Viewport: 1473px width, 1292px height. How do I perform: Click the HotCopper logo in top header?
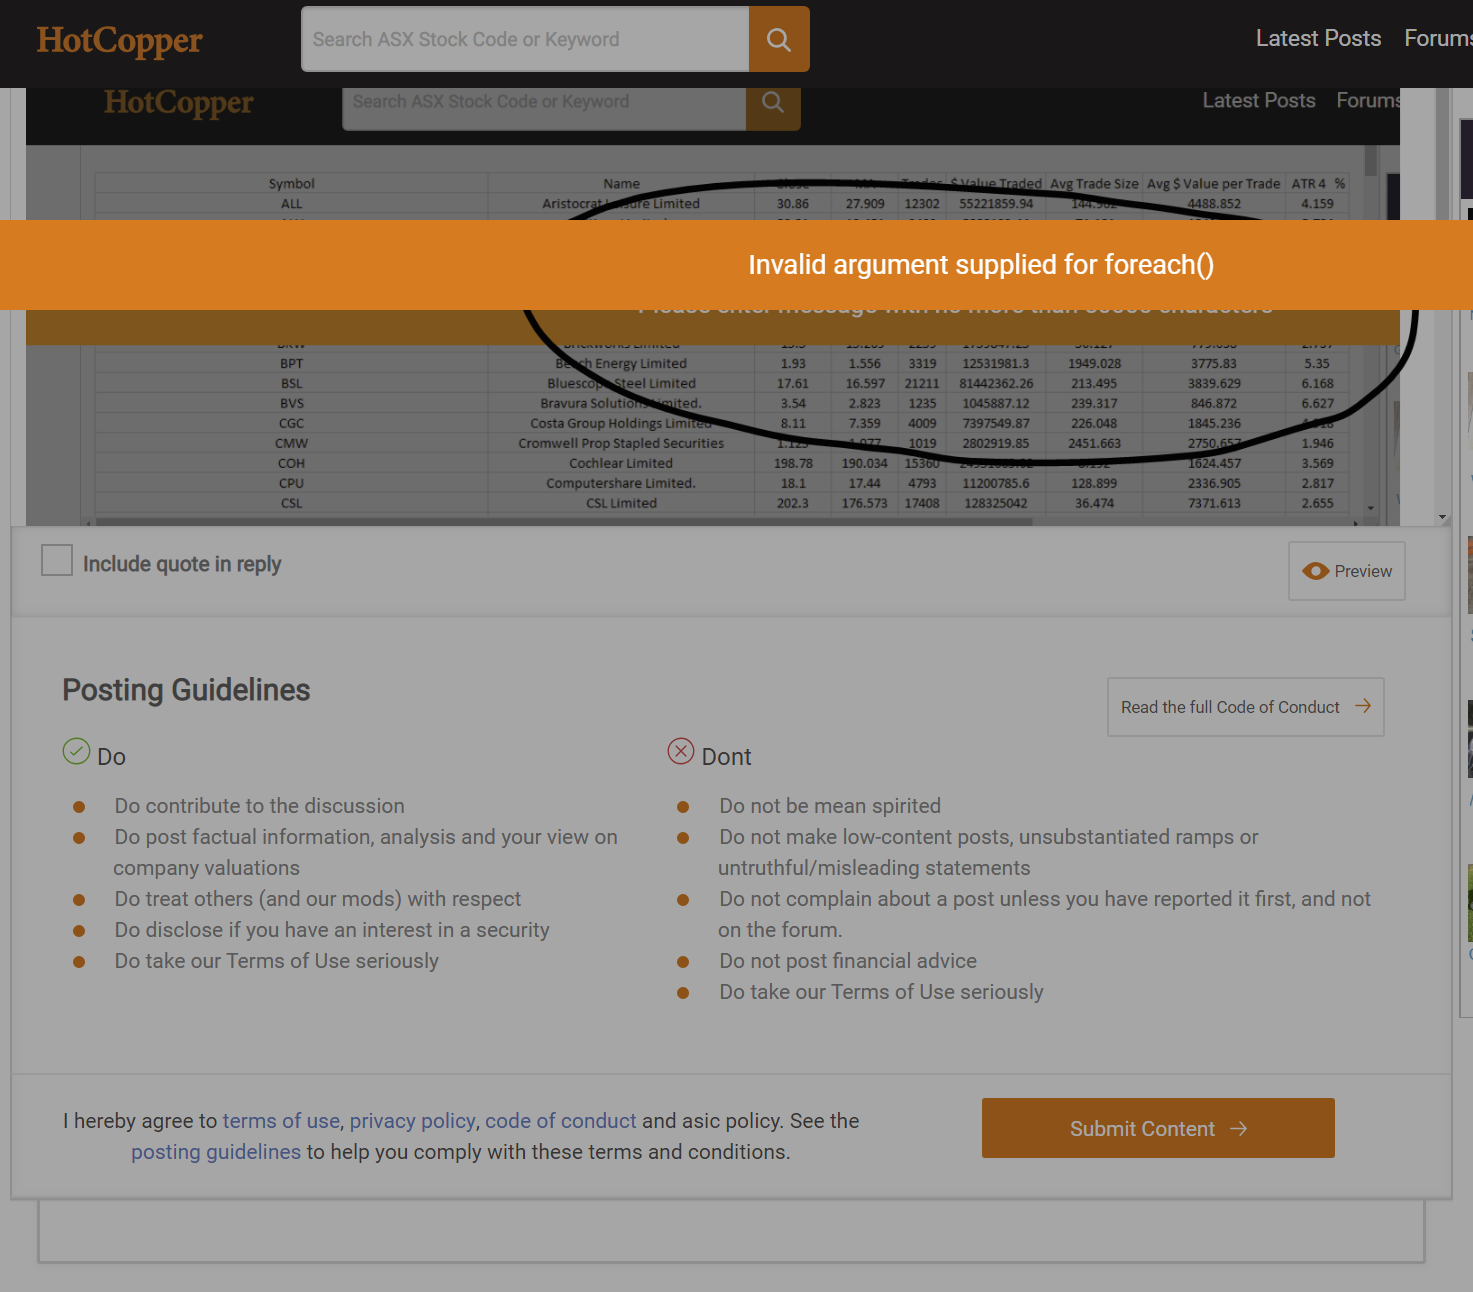click(x=119, y=40)
